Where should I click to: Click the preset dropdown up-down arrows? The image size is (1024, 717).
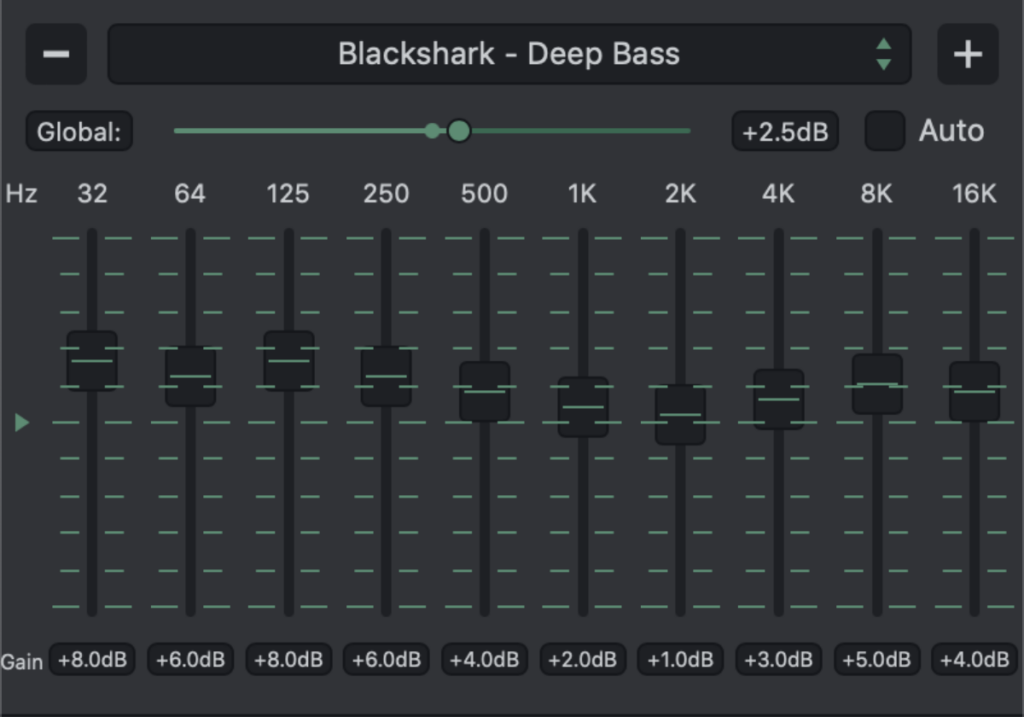(x=883, y=54)
